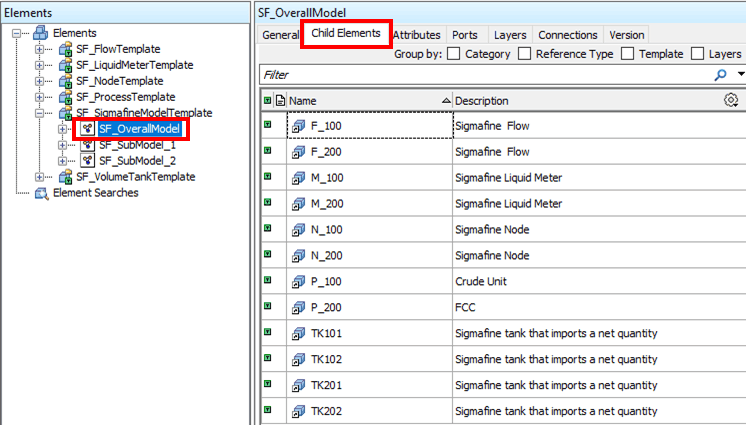Toggle the Reference Type grouping checkbox
The width and height of the screenshot is (746, 425).
pos(525,54)
